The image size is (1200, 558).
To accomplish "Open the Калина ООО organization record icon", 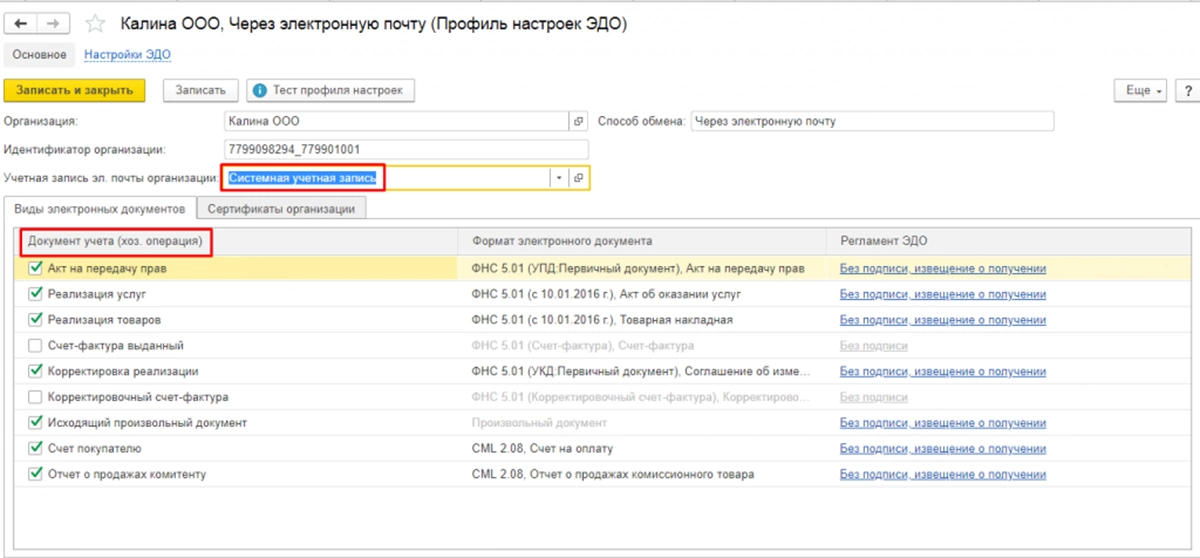I will click(x=578, y=121).
